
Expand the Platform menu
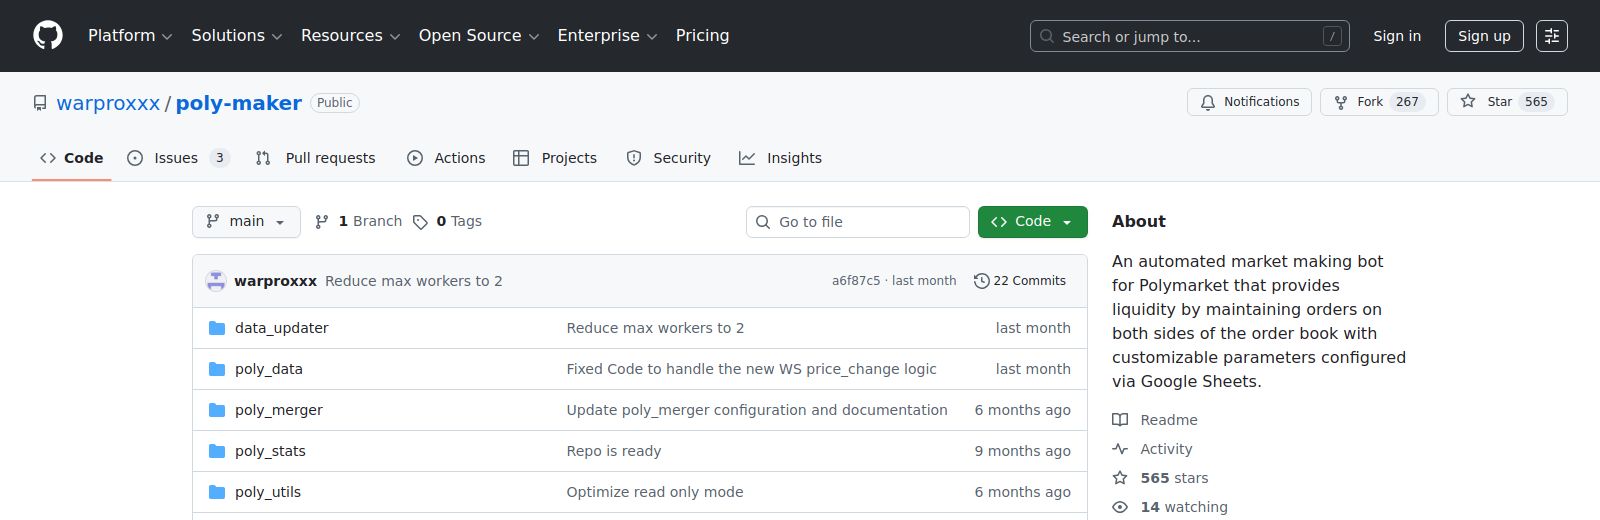(130, 36)
